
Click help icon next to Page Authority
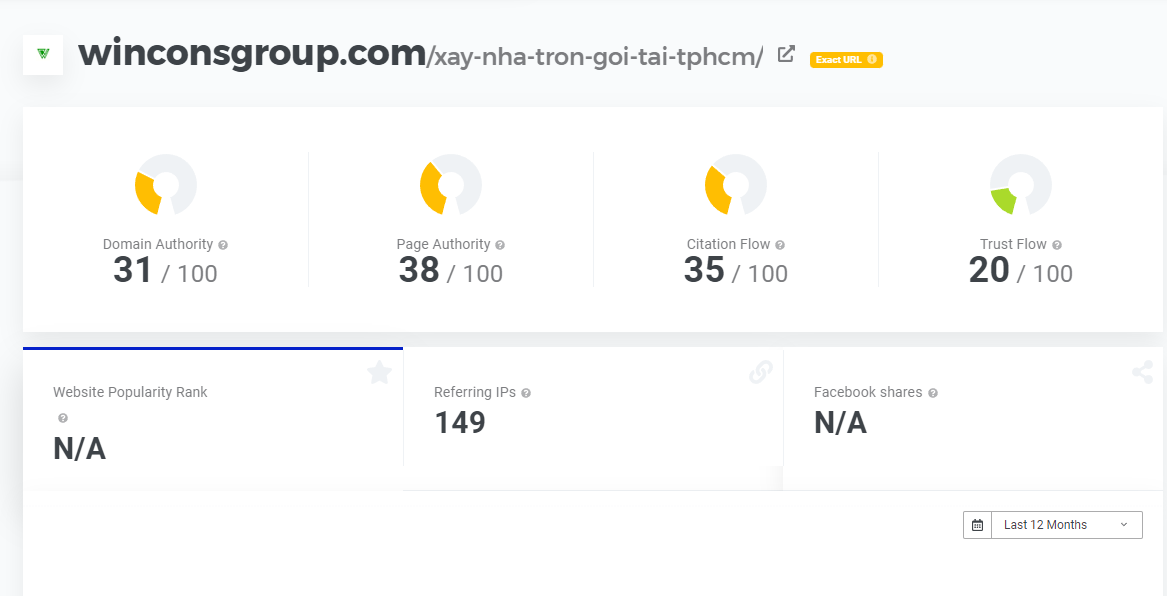pos(500,245)
